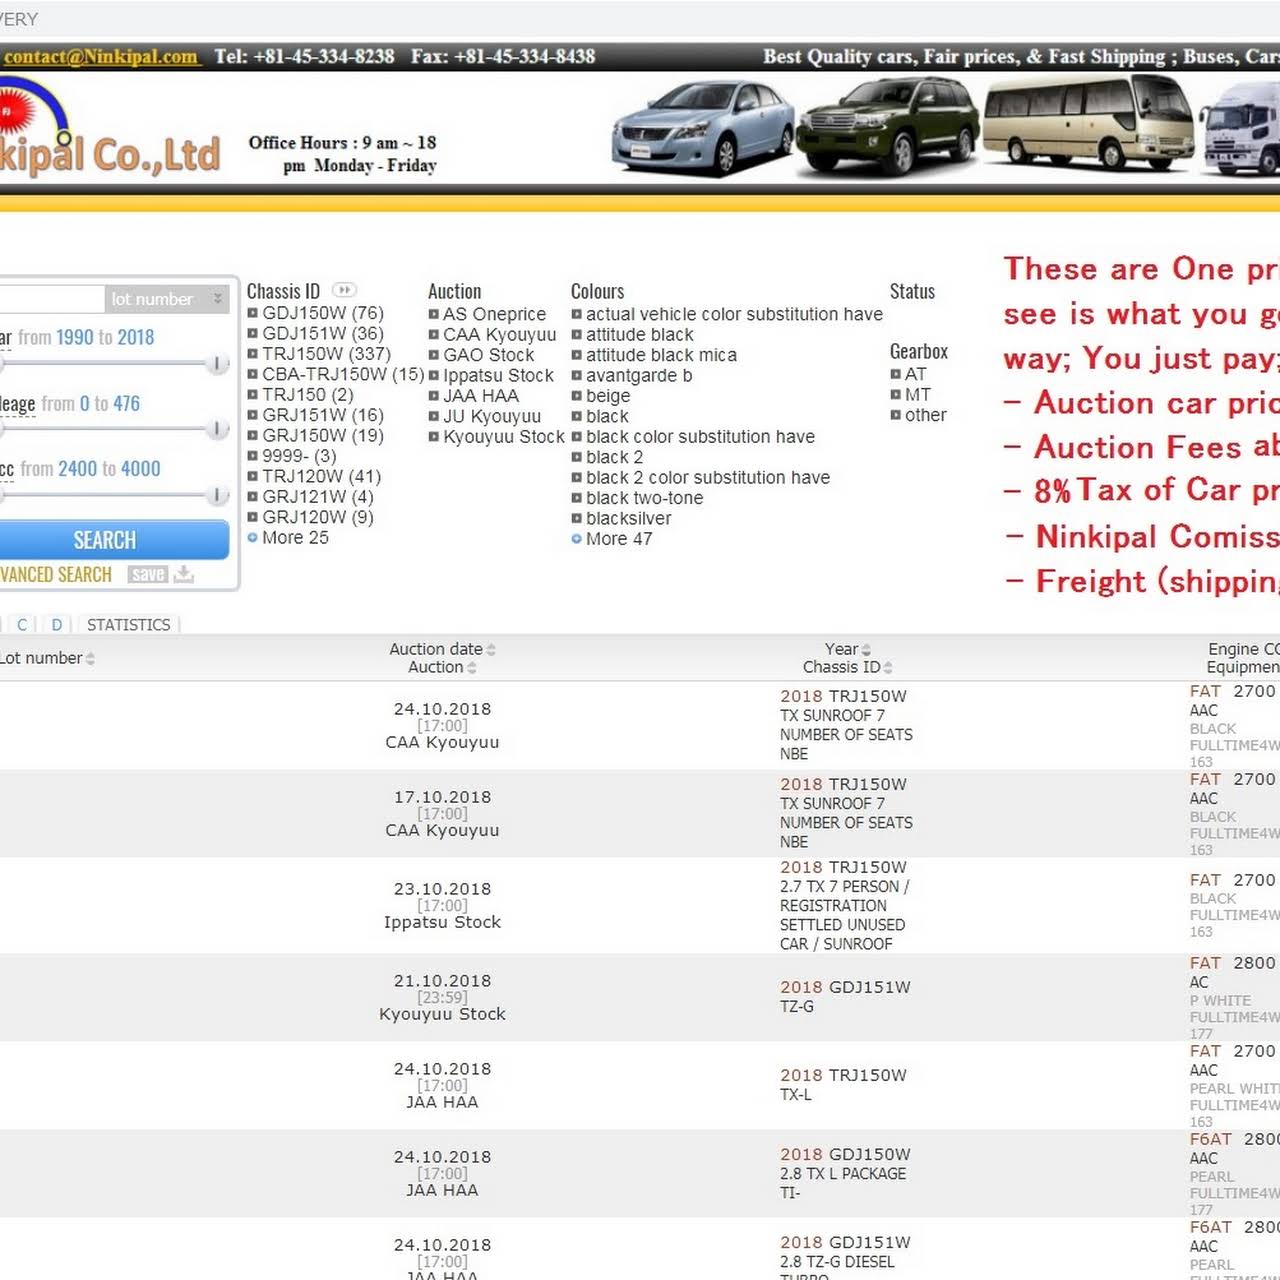Click the JU Kyouyuu auction label
Image resolution: width=1280 pixels, height=1280 pixels.
point(492,416)
